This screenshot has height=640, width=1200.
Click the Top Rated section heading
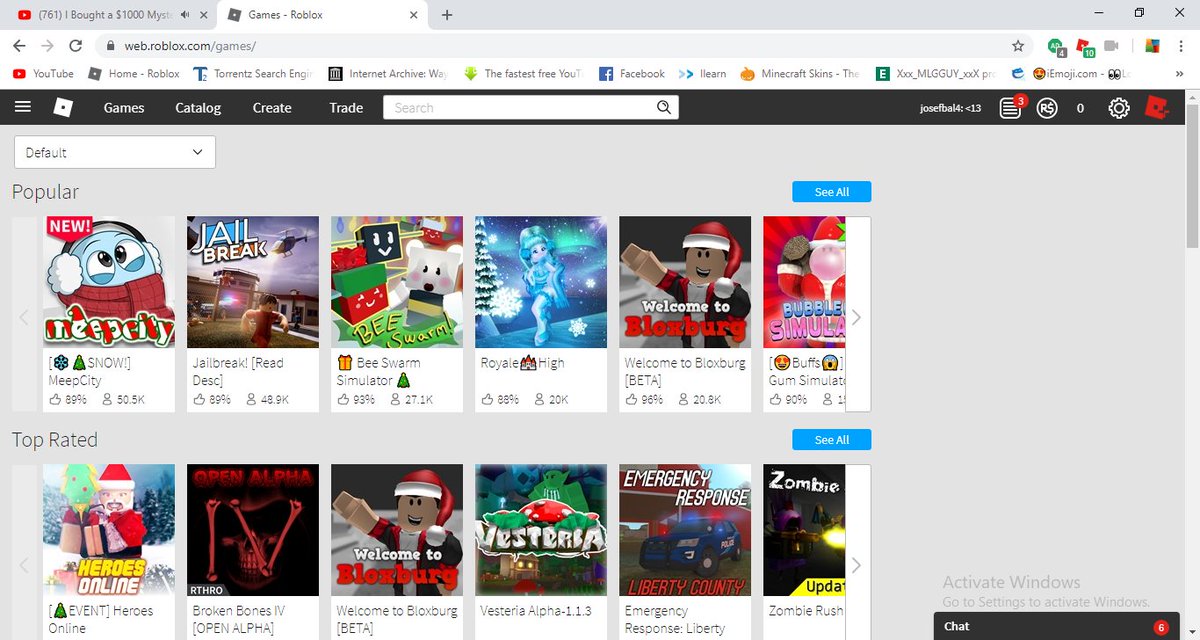(x=55, y=440)
